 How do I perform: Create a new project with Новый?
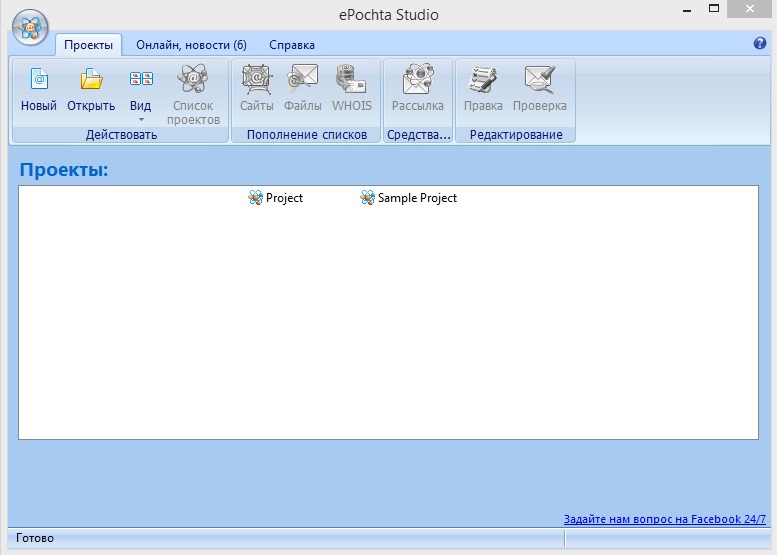[x=39, y=90]
